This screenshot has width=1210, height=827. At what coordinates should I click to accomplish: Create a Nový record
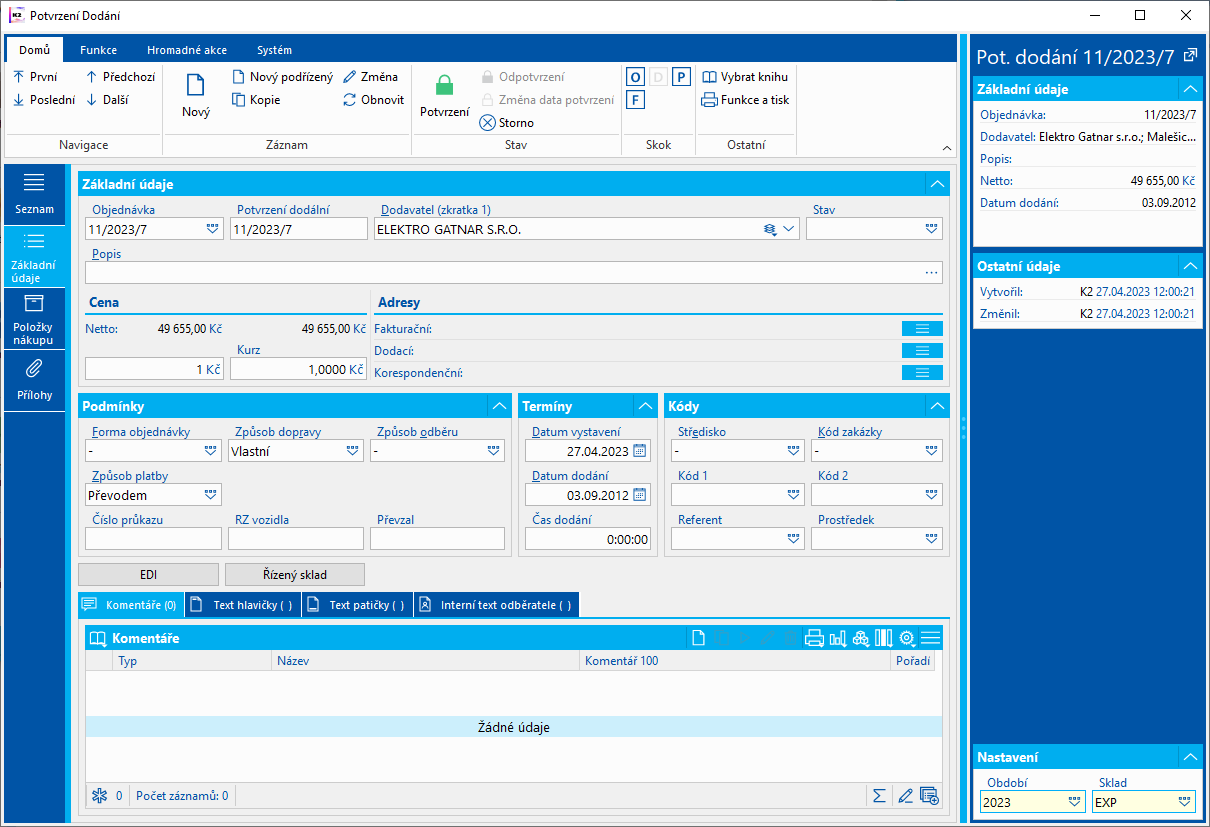pos(196,96)
